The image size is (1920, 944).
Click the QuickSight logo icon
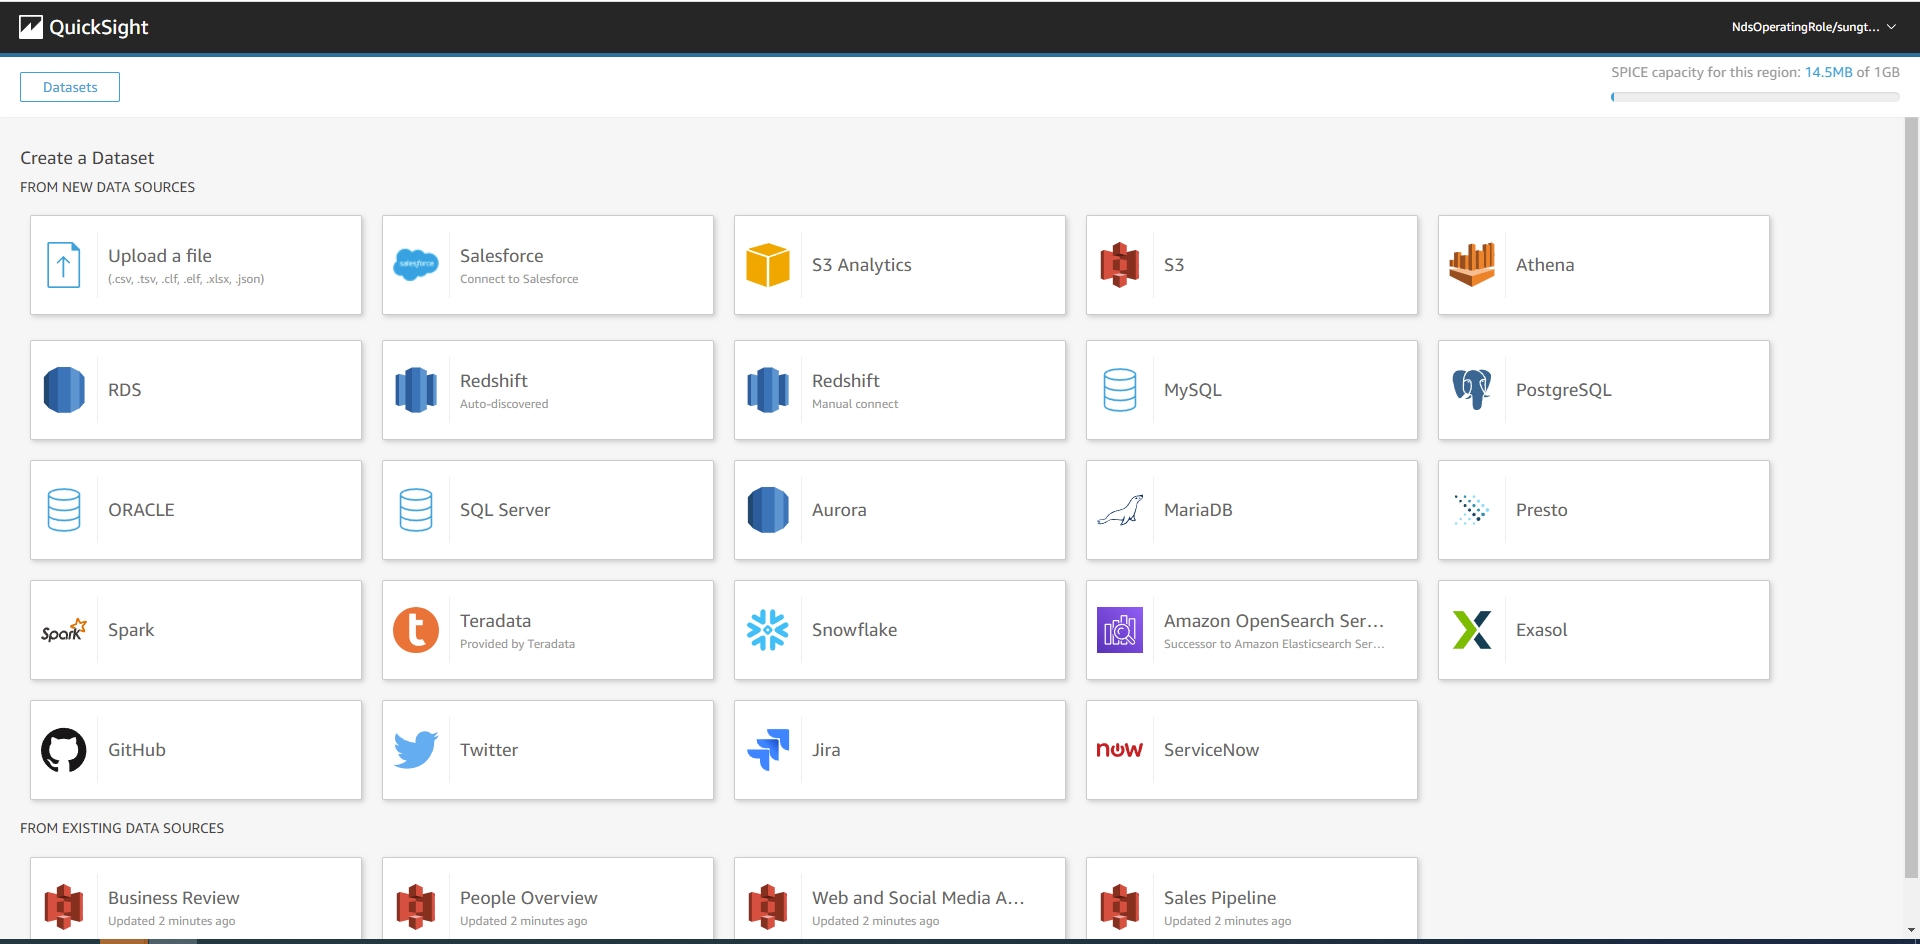tap(31, 27)
